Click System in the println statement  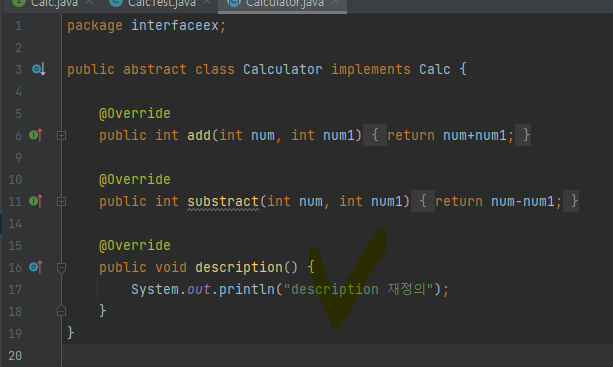coord(155,290)
